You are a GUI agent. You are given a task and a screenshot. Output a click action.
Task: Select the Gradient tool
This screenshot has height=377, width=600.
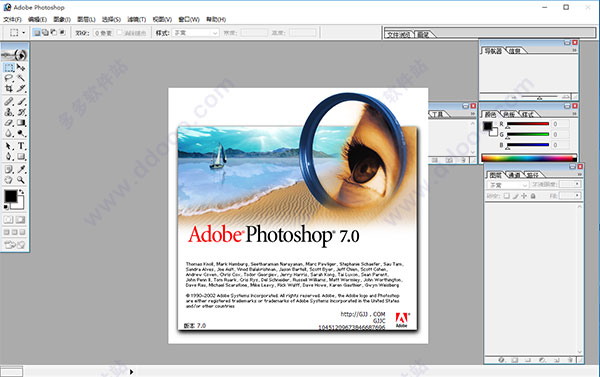pyautogui.click(x=21, y=123)
